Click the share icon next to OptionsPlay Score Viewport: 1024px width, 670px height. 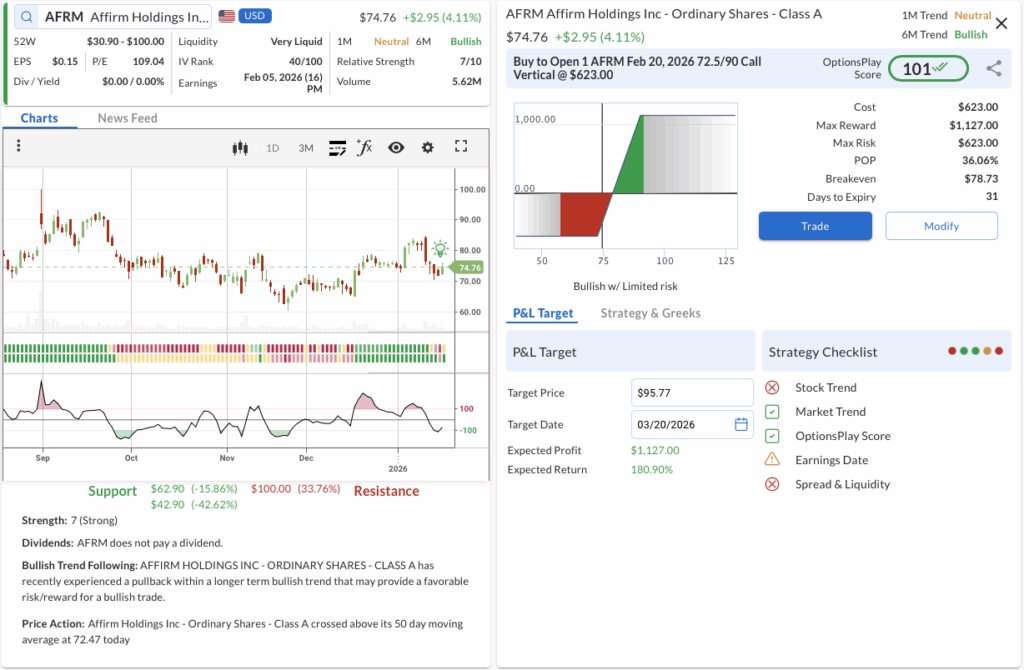[x=993, y=69]
